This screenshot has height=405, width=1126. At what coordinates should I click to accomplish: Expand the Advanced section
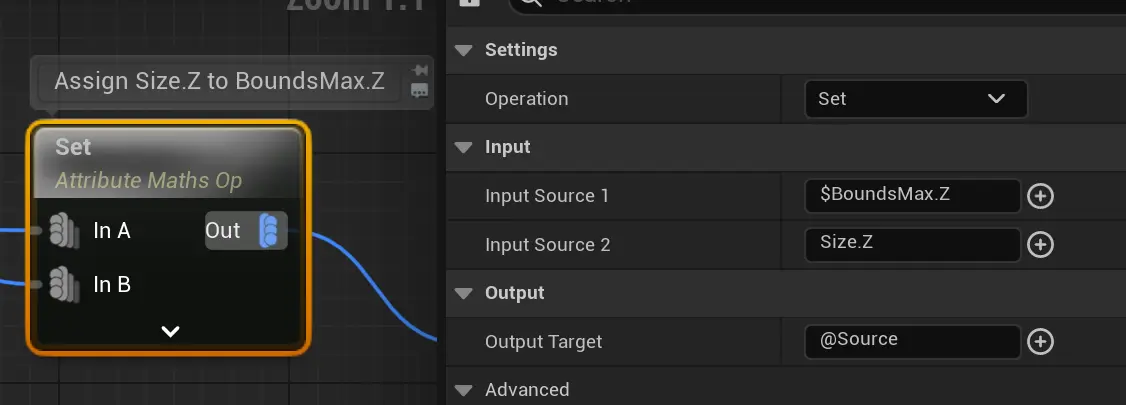coord(463,390)
